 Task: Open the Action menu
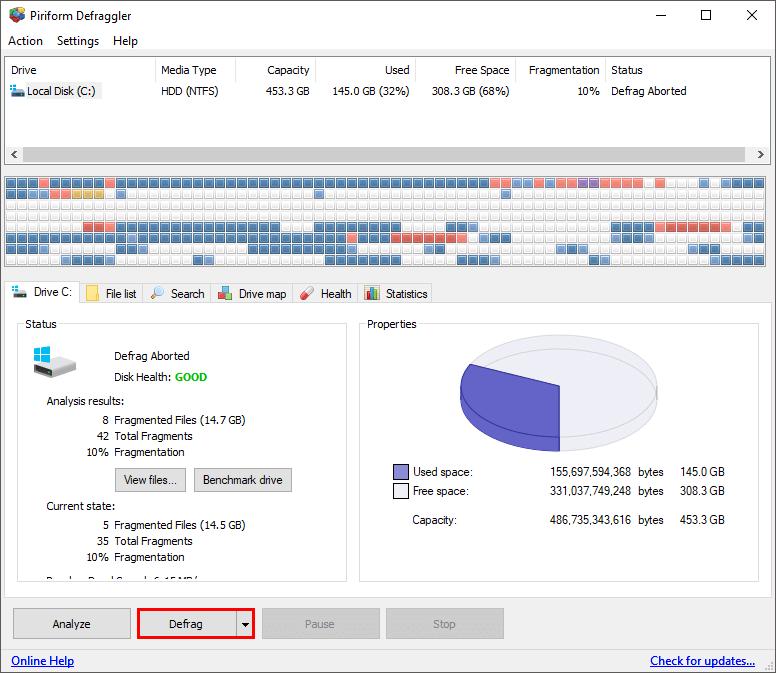[25, 41]
